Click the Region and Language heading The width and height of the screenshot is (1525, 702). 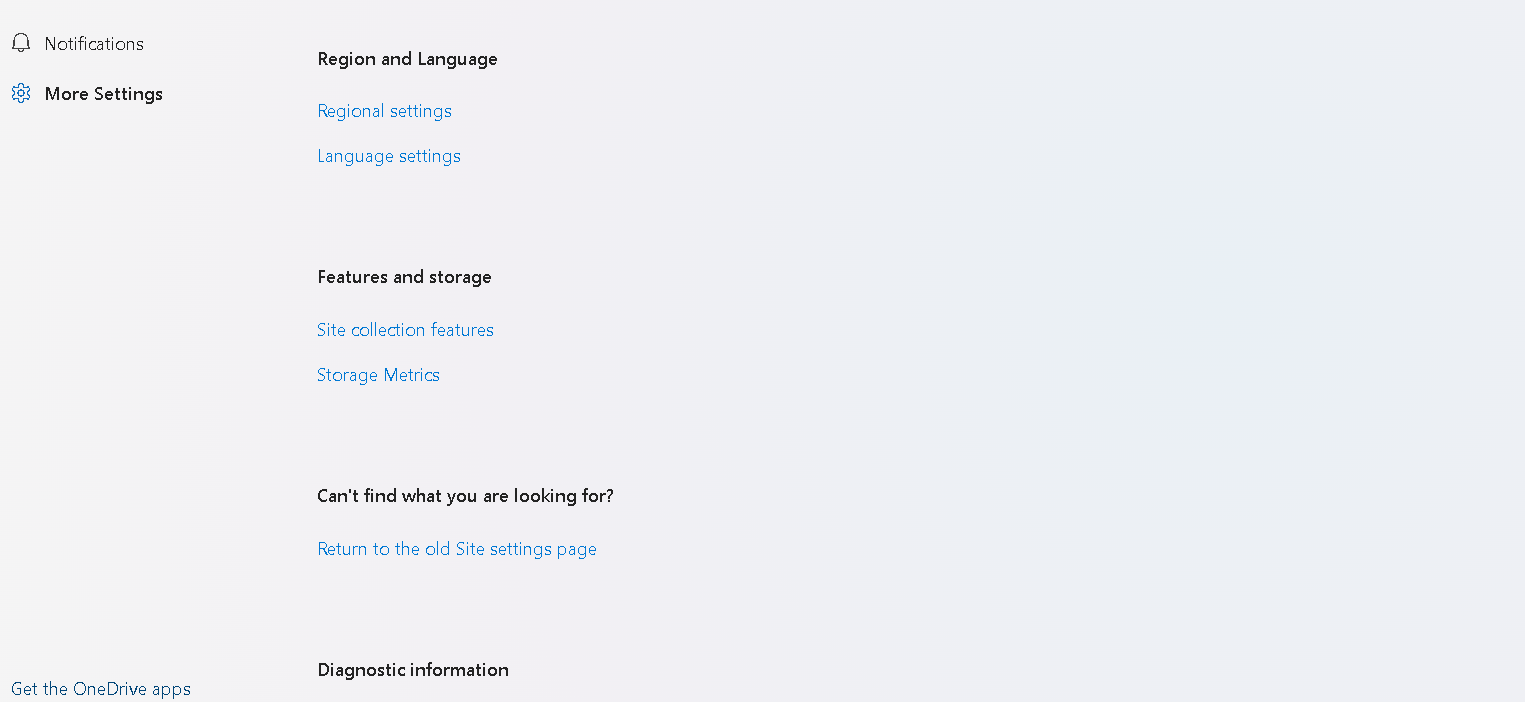click(x=407, y=59)
